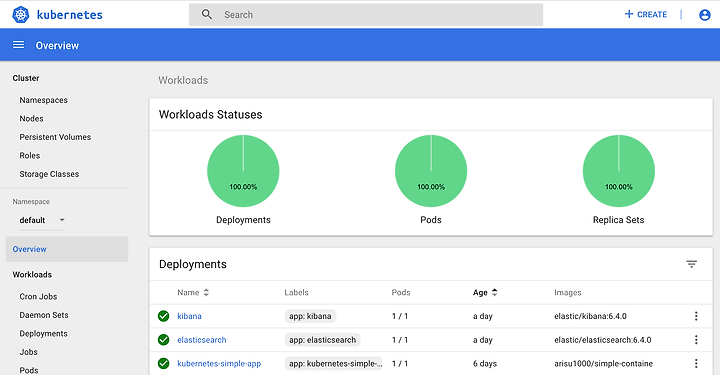Click the image text elastic/kibana:6.4.0
Image resolution: width=720 pixels, height=375 pixels.
[590, 316]
